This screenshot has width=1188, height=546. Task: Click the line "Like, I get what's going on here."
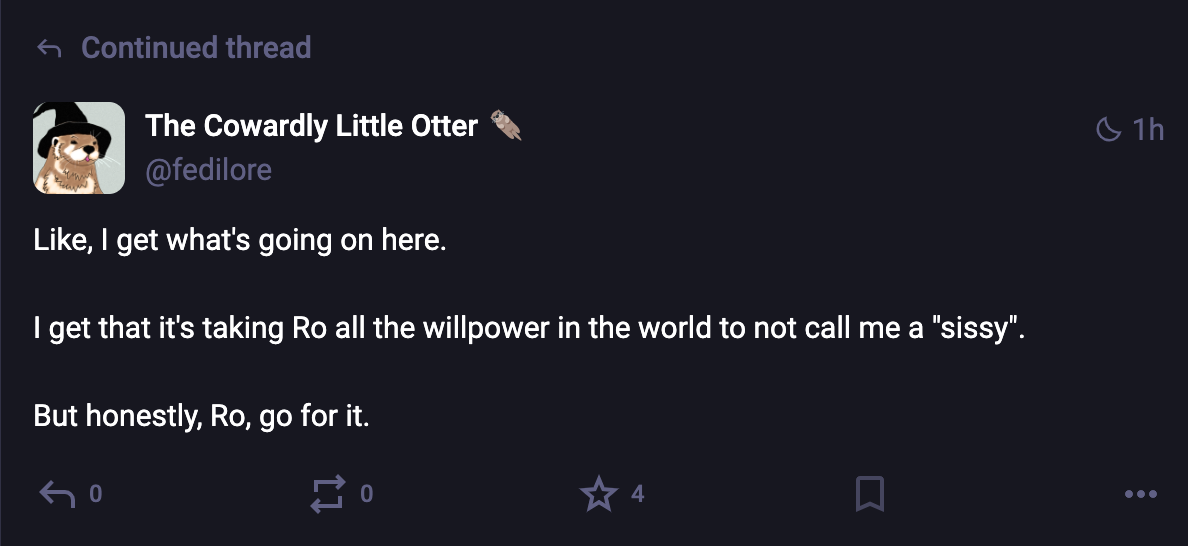click(239, 242)
